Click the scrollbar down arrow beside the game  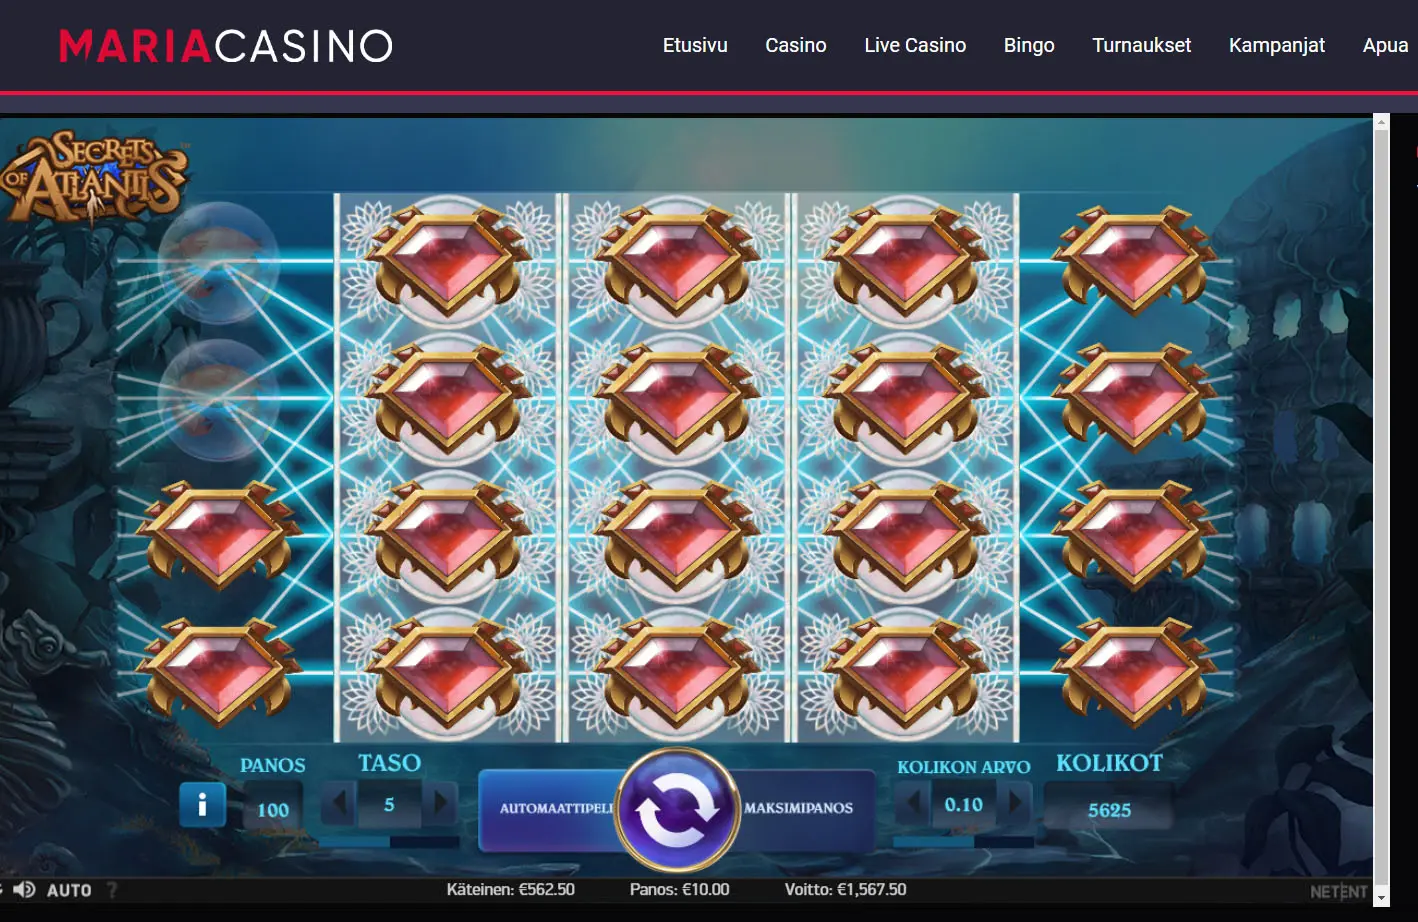pos(1382,898)
